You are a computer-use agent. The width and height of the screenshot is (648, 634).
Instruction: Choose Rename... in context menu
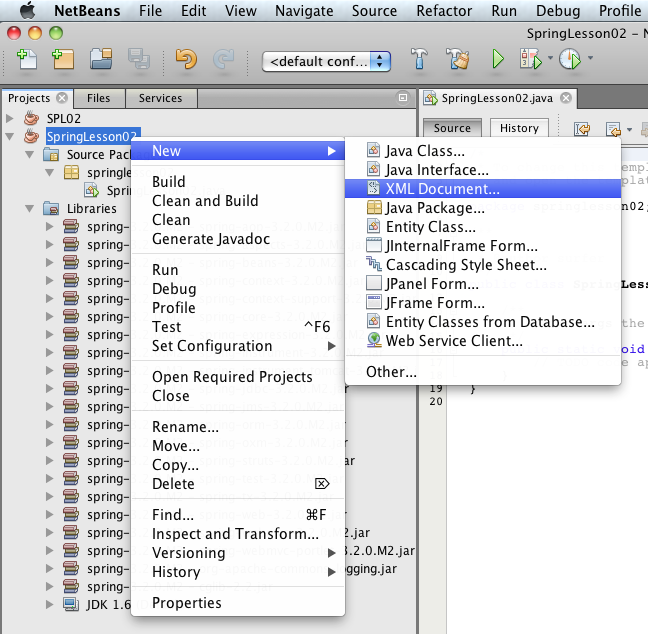pos(238,427)
